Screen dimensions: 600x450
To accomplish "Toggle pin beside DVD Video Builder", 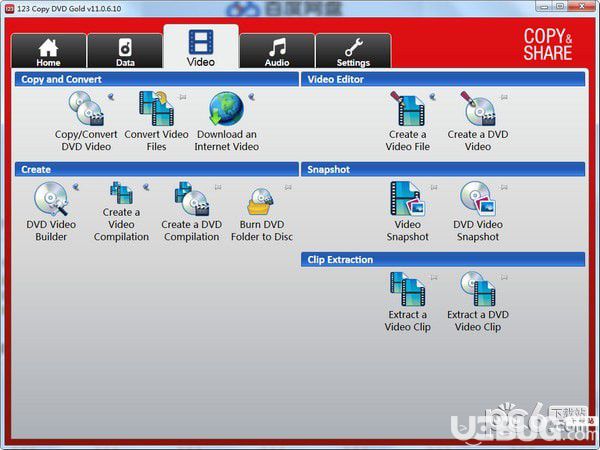I will click(x=76, y=187).
